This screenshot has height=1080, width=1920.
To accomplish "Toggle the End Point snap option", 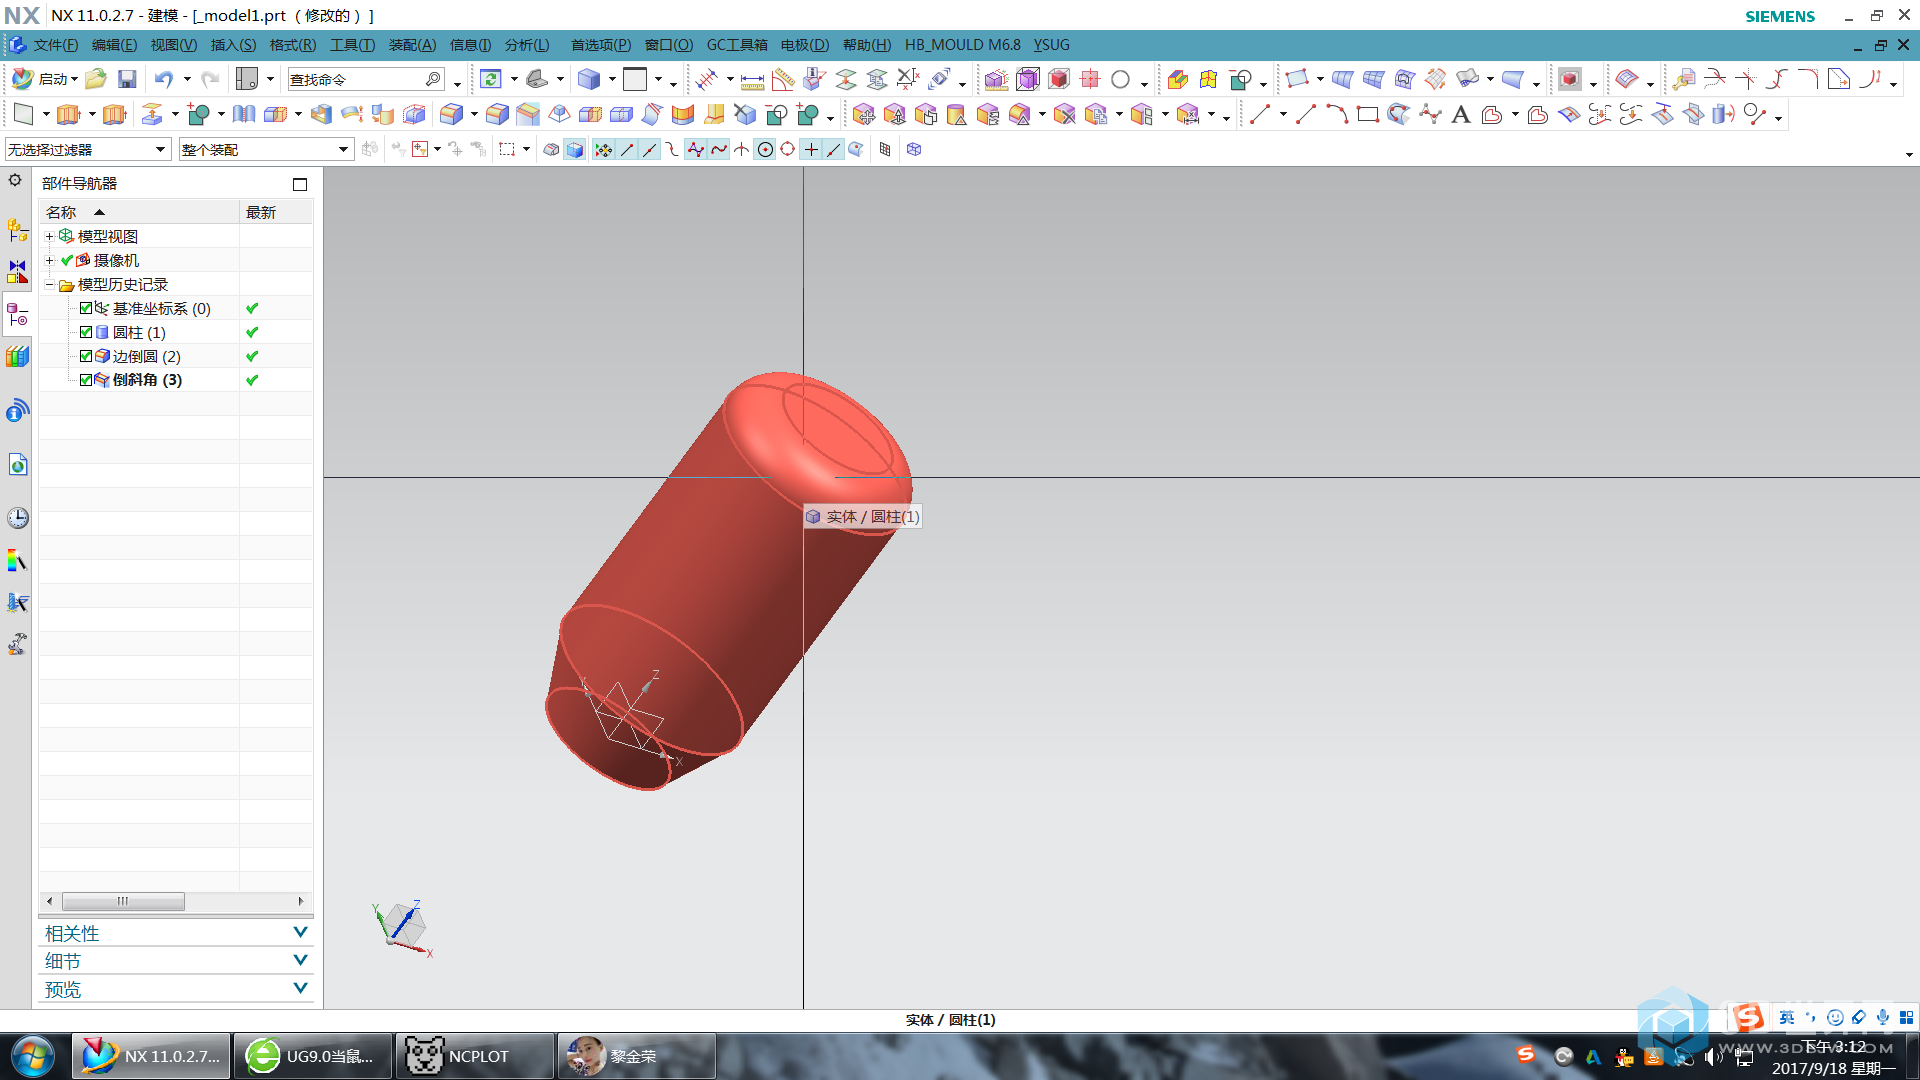I will click(627, 150).
